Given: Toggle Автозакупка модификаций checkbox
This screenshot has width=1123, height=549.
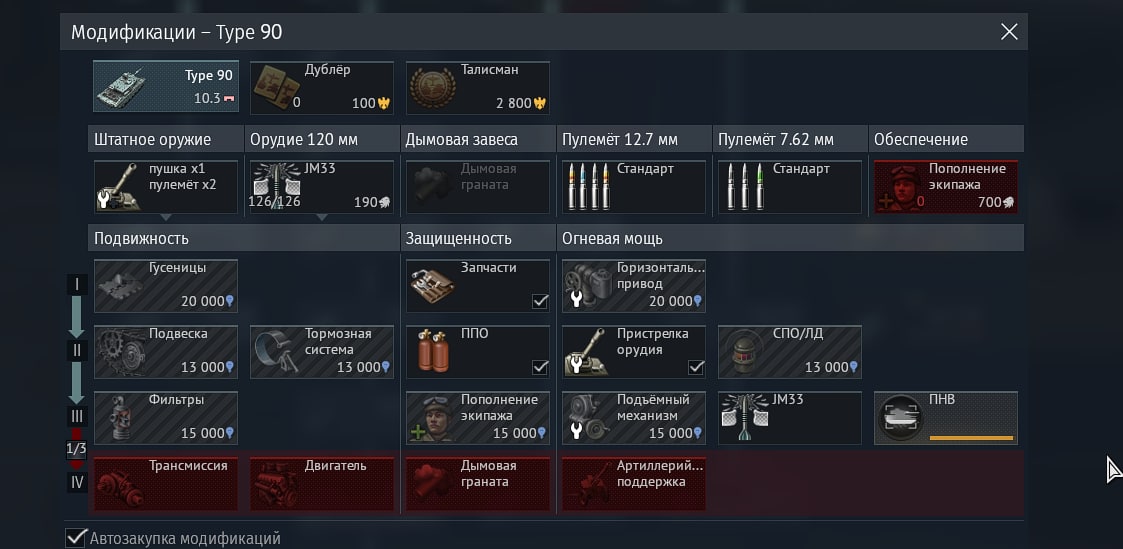Looking at the screenshot, I should [74, 538].
